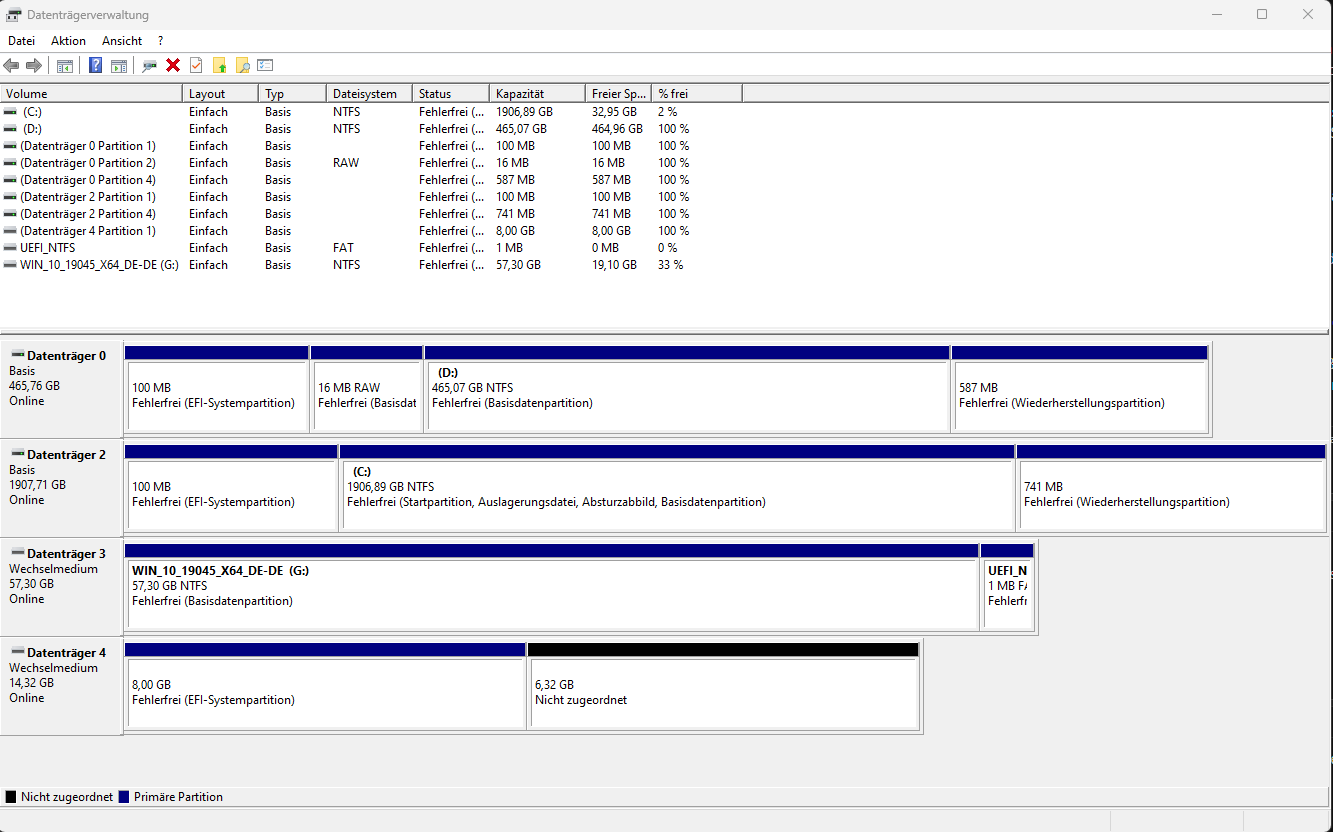The image size is (1333, 832).
Task: Click the 32,95 GB free space cell
Action: click(x=614, y=112)
